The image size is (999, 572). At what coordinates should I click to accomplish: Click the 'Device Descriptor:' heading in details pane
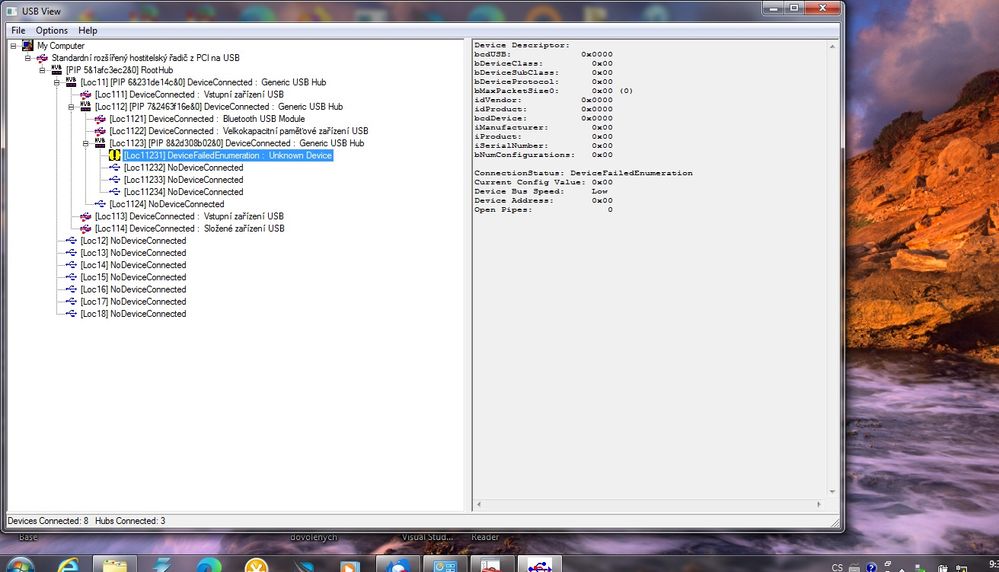[x=522, y=45]
